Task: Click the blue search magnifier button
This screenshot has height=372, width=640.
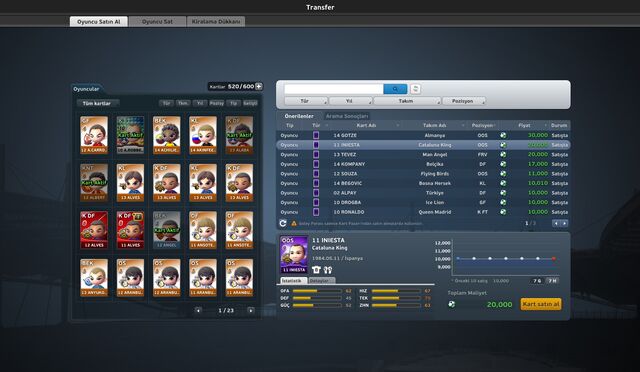Action: (x=395, y=89)
